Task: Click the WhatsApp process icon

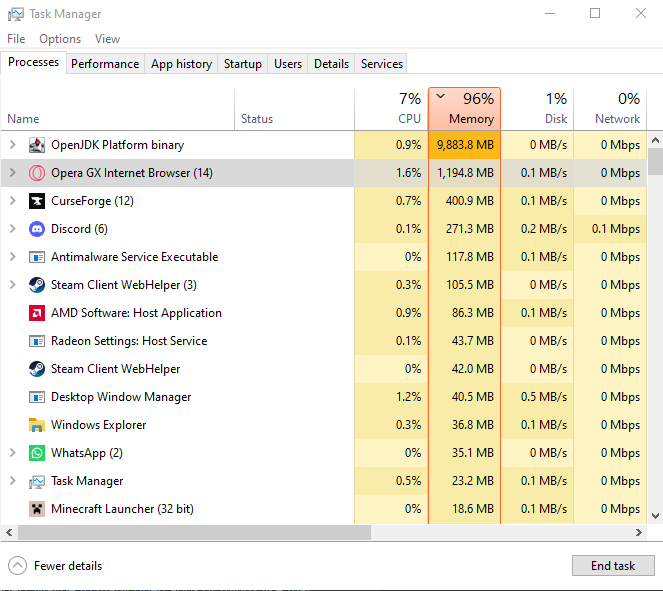Action: [37, 453]
